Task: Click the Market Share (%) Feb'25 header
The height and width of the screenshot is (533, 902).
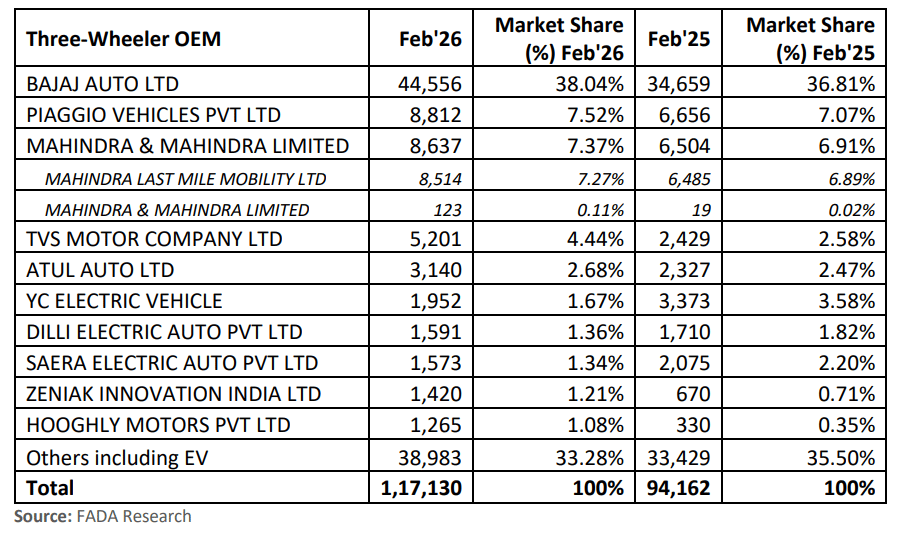Action: tap(810, 39)
